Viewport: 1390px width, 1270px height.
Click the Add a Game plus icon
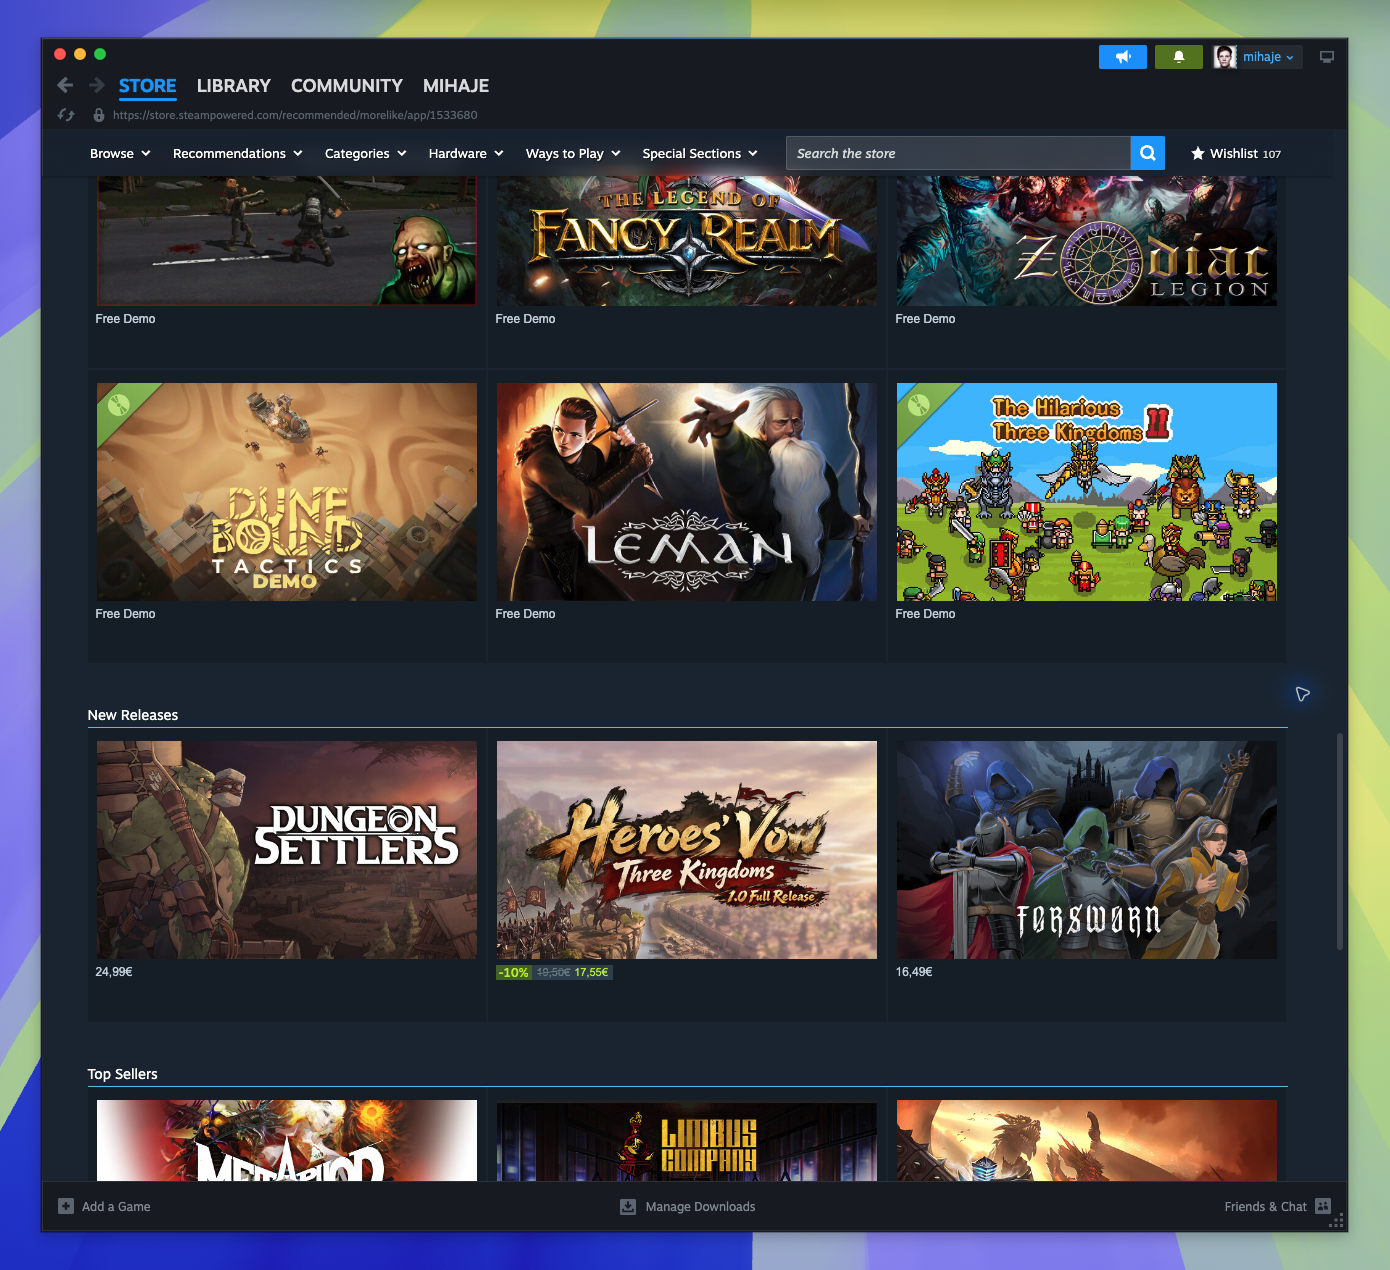point(66,1206)
